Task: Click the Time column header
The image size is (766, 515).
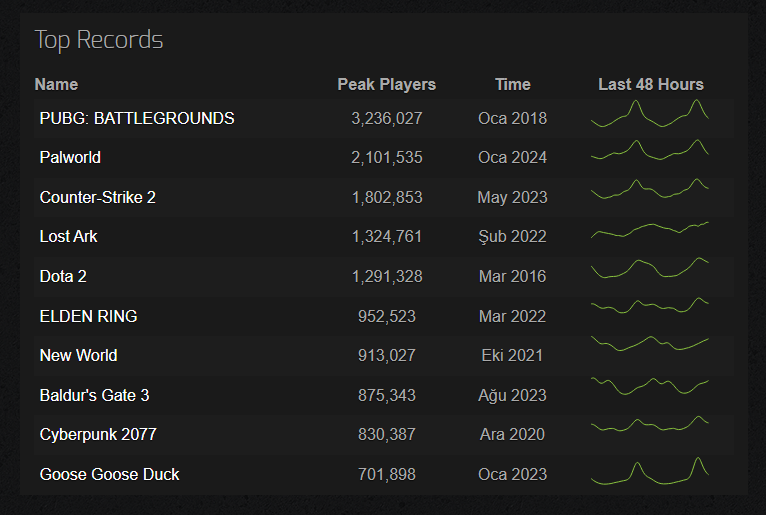Action: 512,85
